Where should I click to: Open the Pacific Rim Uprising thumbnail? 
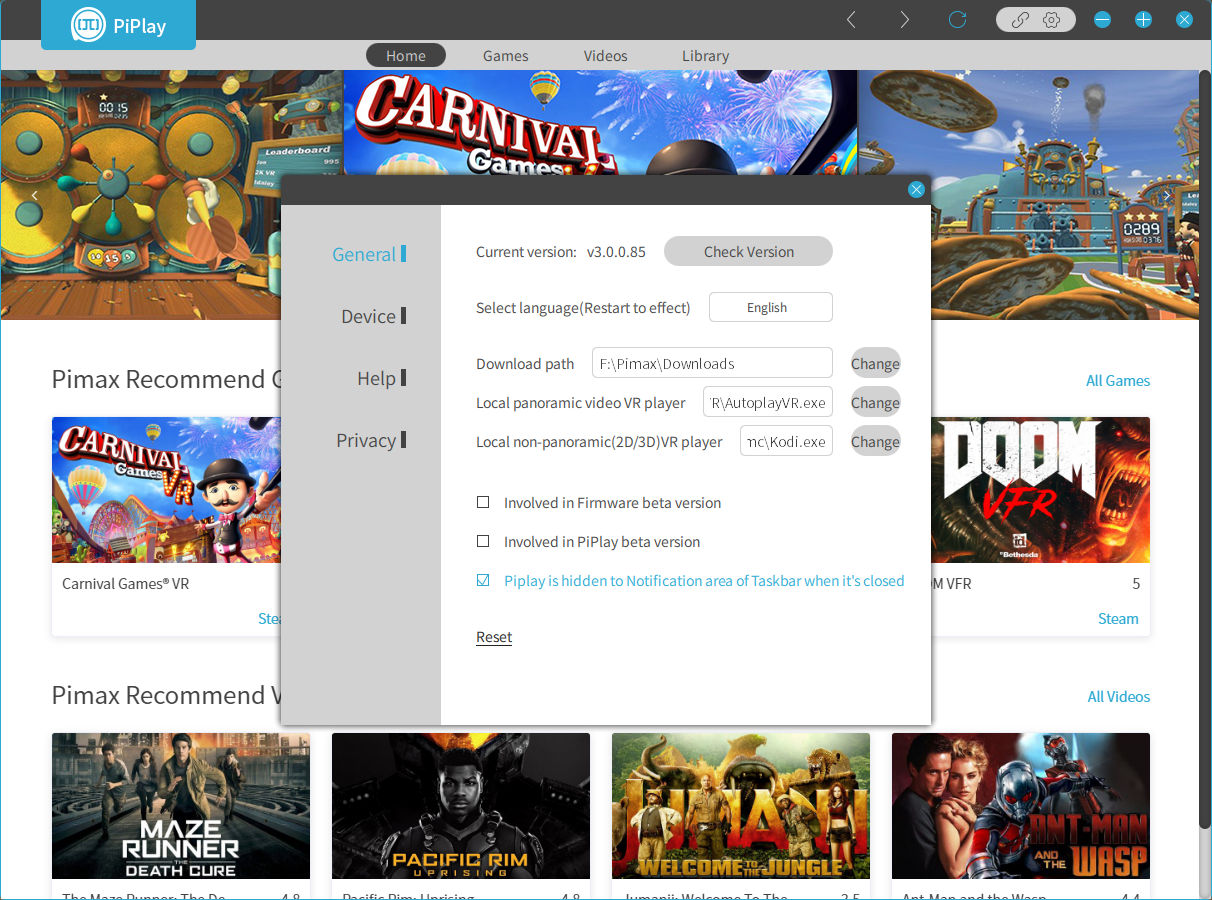[461, 806]
